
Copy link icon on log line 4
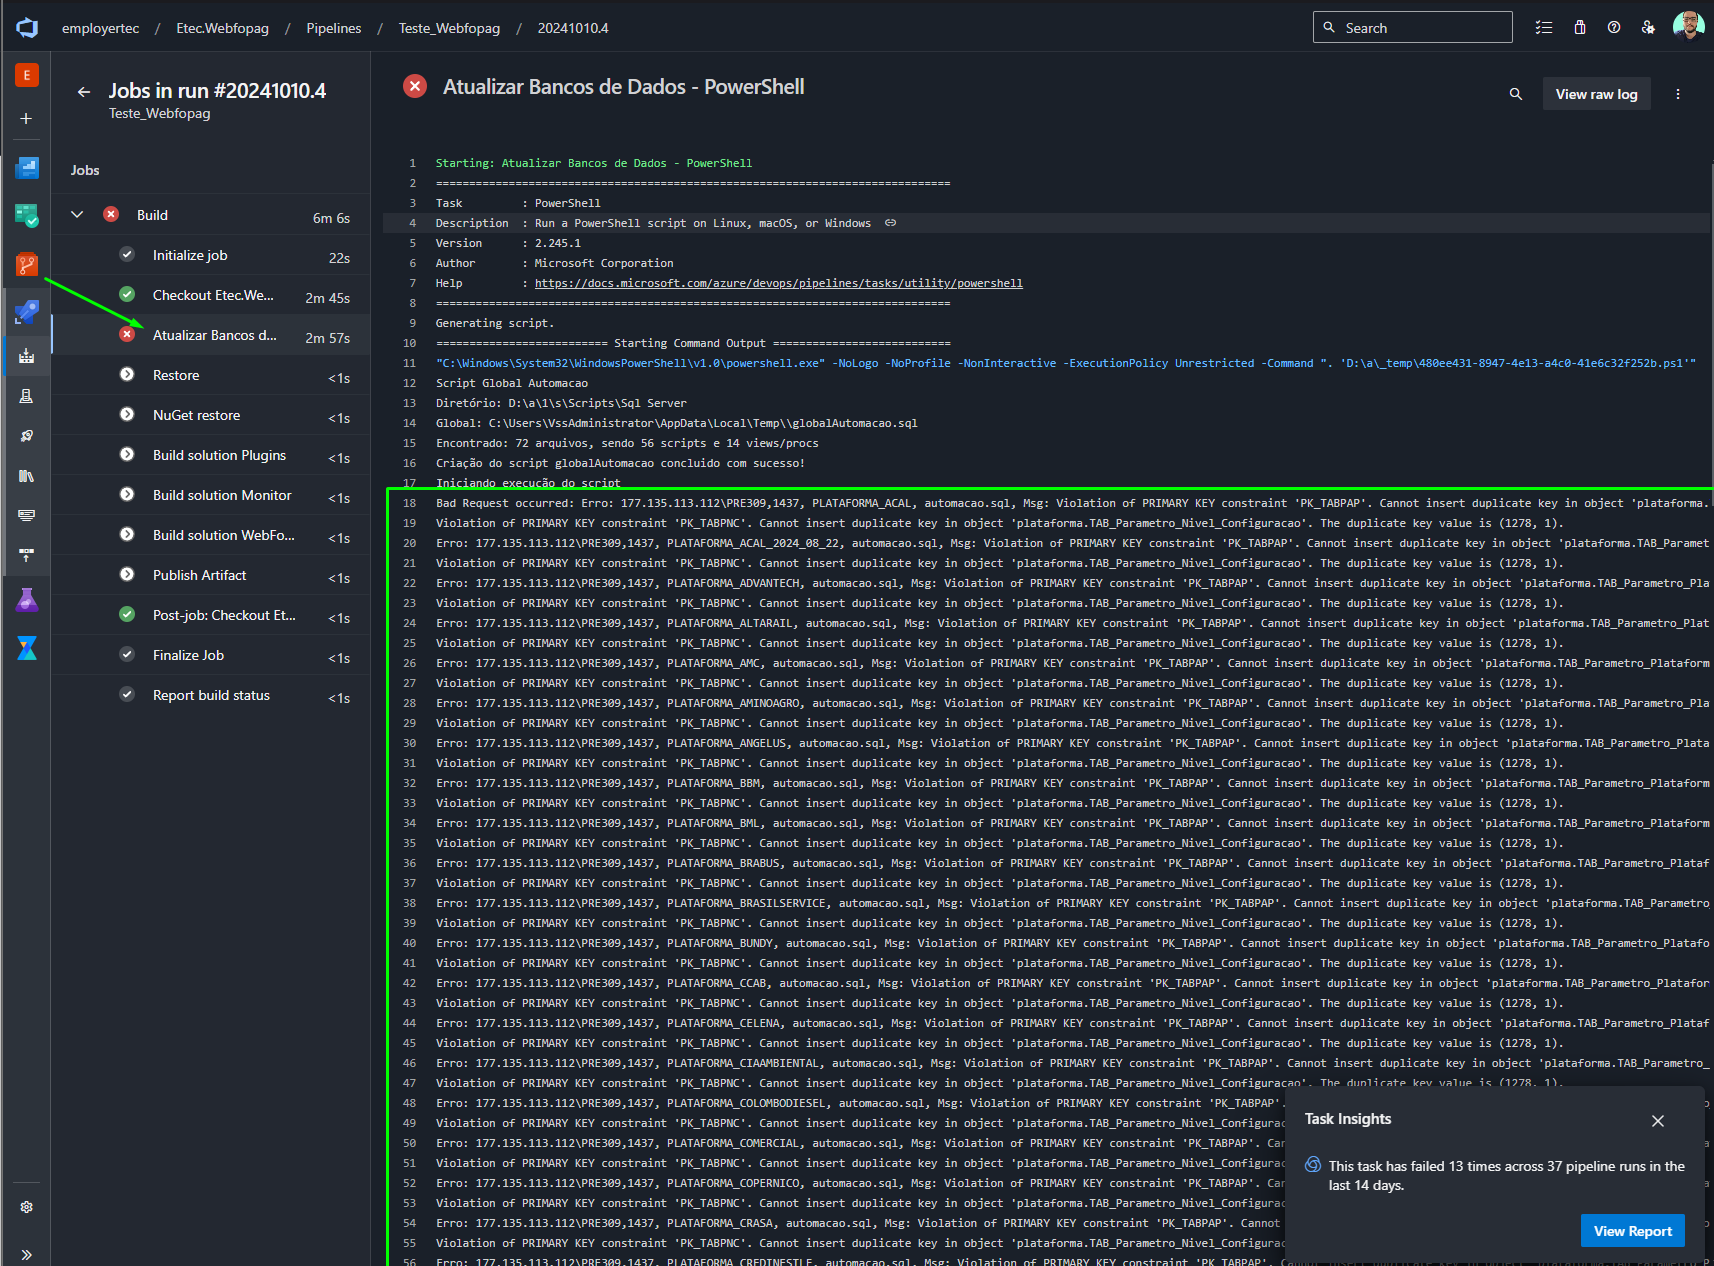890,223
